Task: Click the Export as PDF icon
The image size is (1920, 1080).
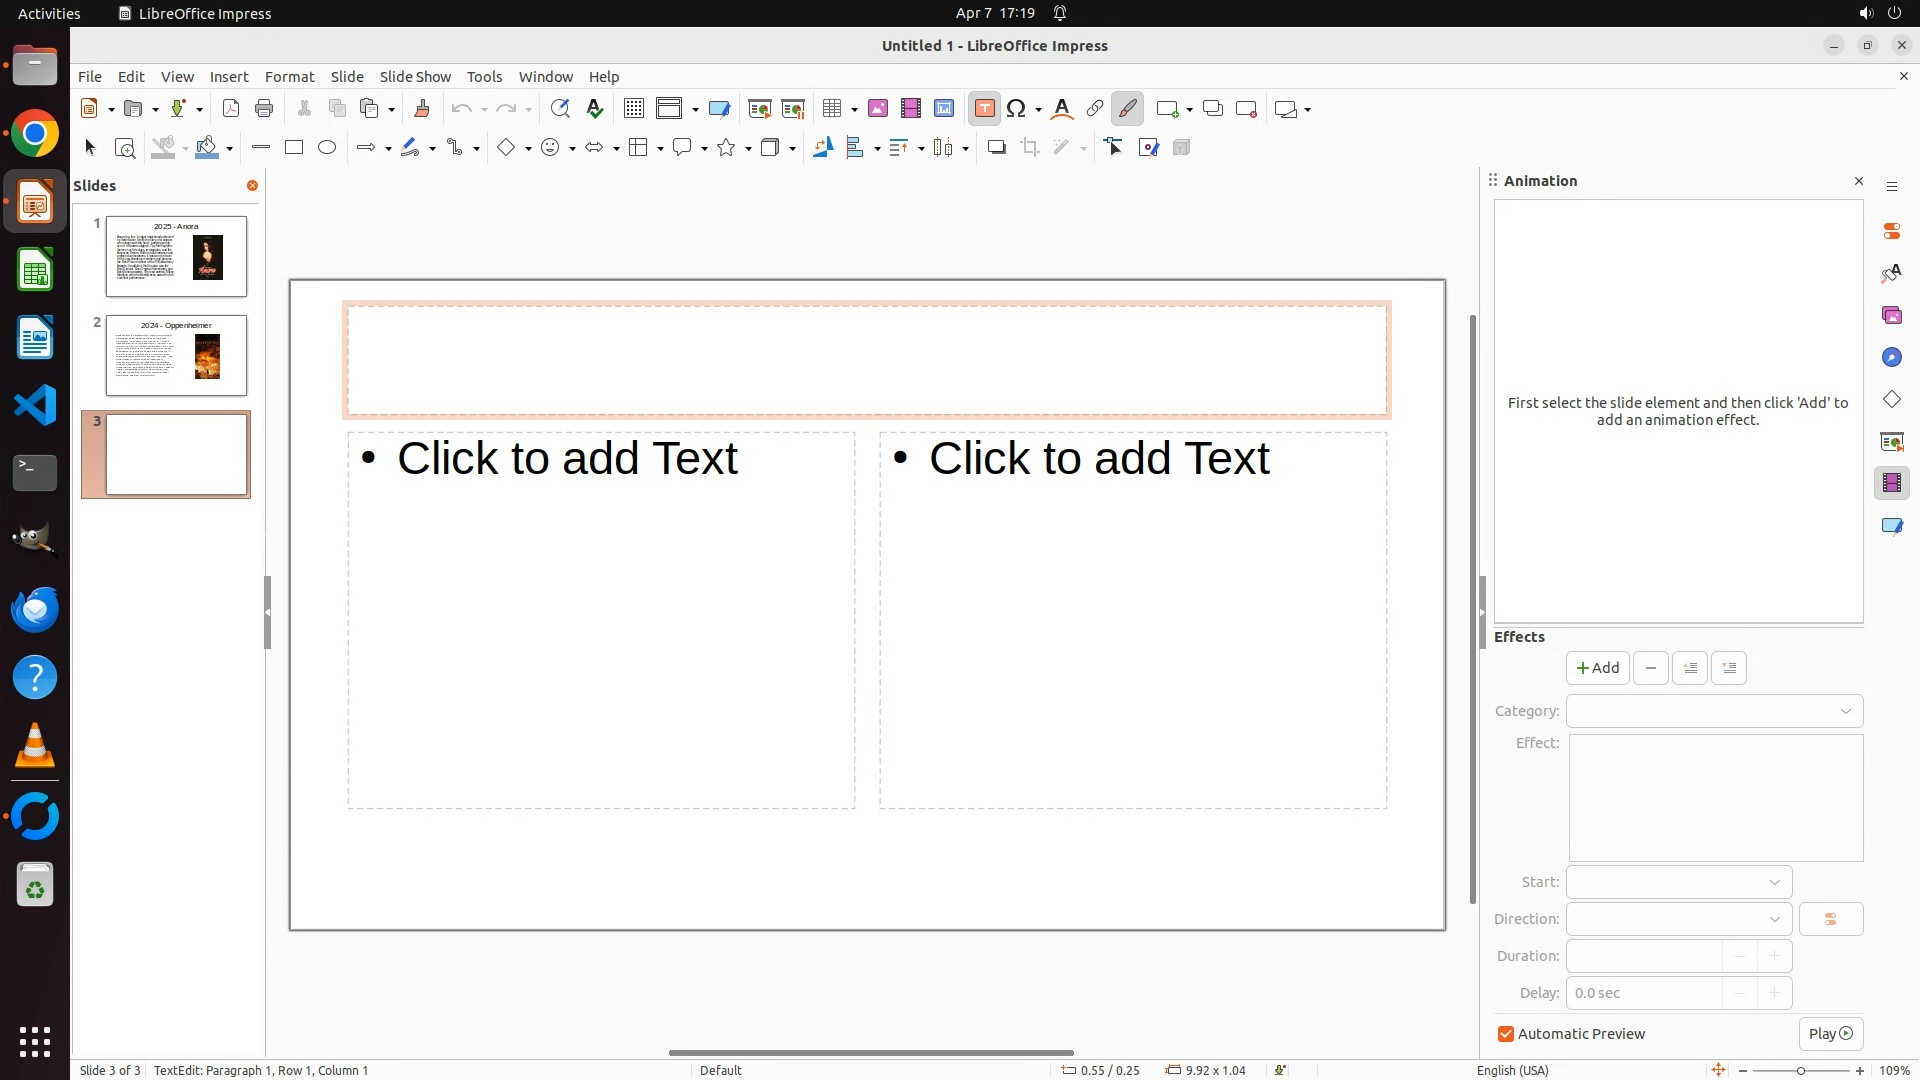Action: [x=231, y=109]
